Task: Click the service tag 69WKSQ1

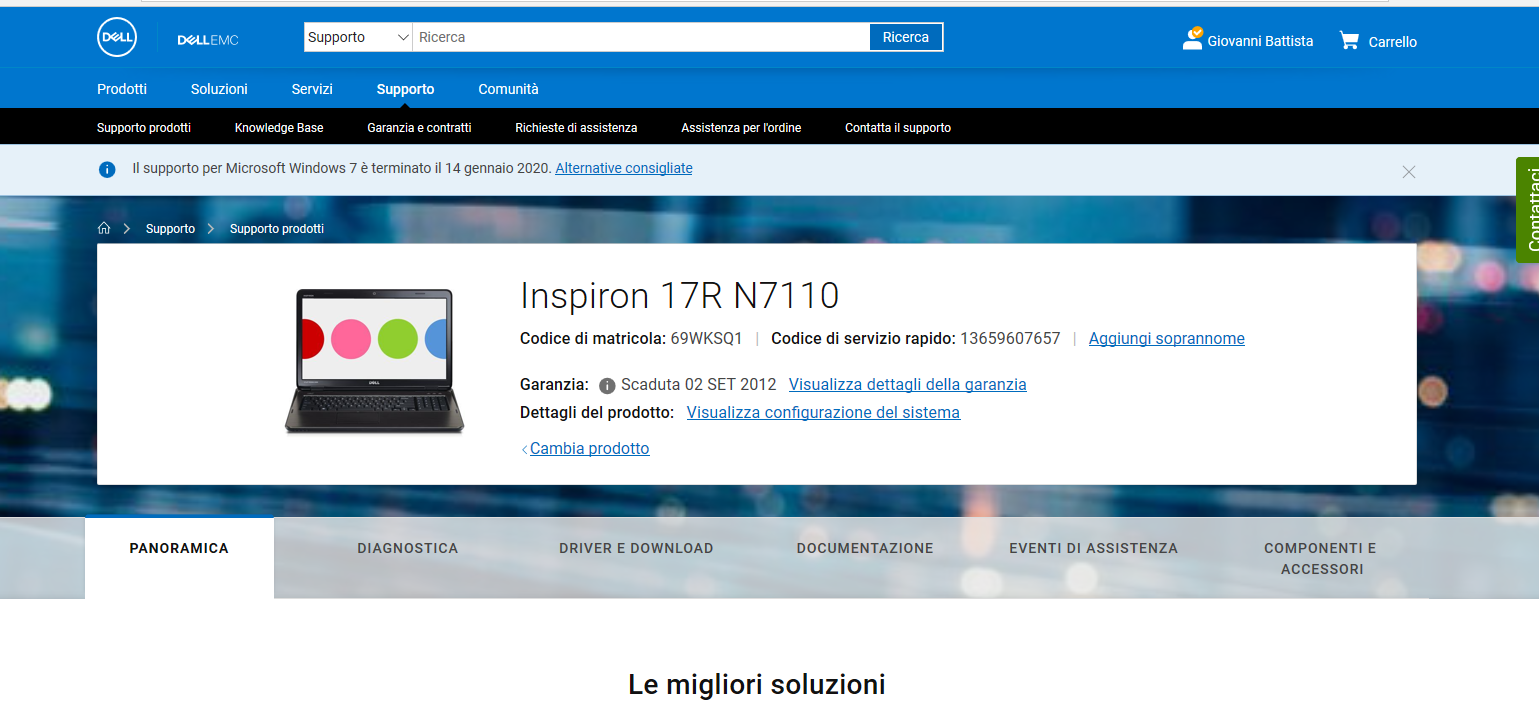Action: click(x=706, y=339)
